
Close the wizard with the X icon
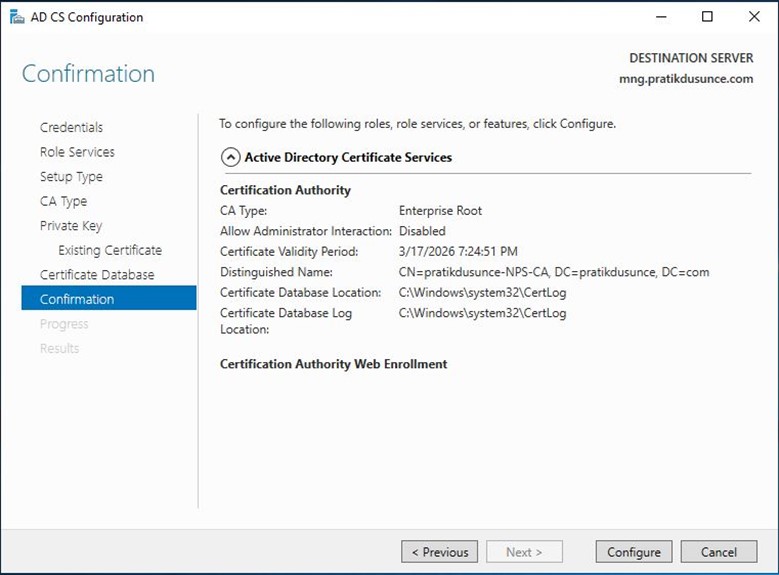[x=754, y=17]
